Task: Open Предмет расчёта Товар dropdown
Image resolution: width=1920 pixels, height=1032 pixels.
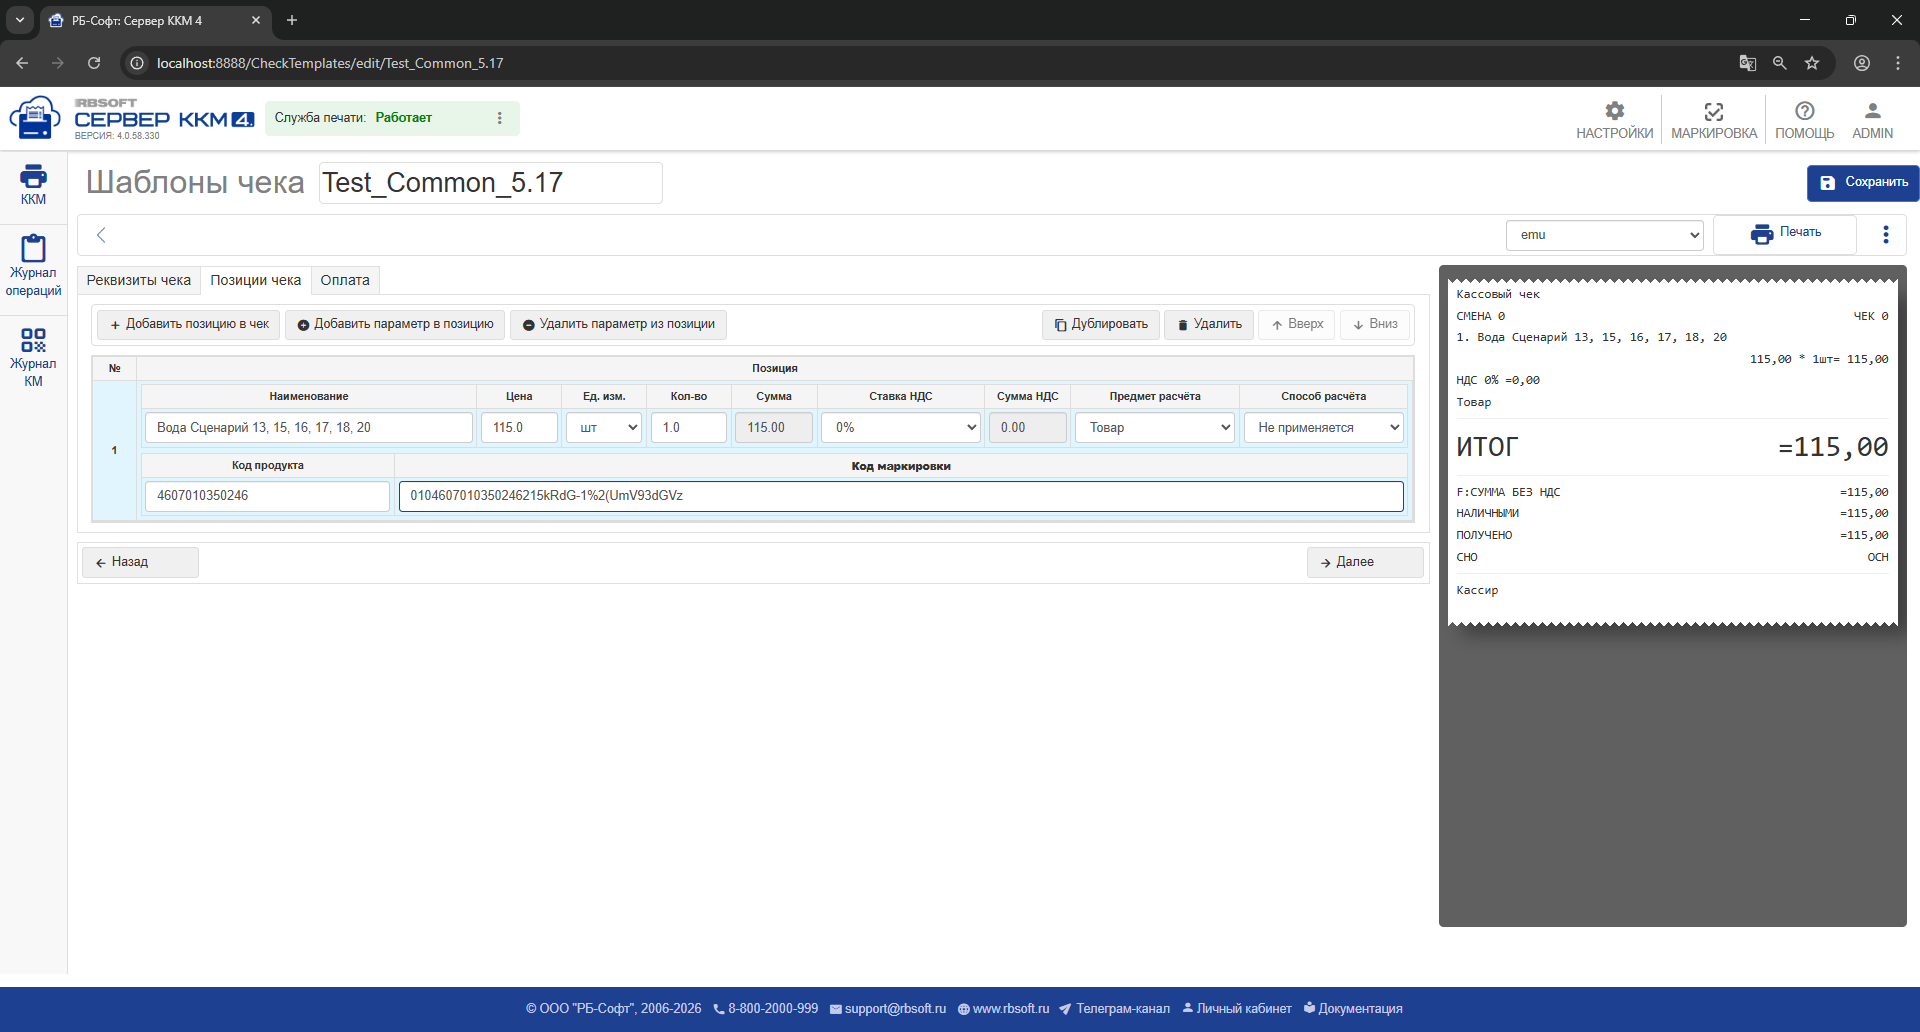Action: (x=1155, y=428)
